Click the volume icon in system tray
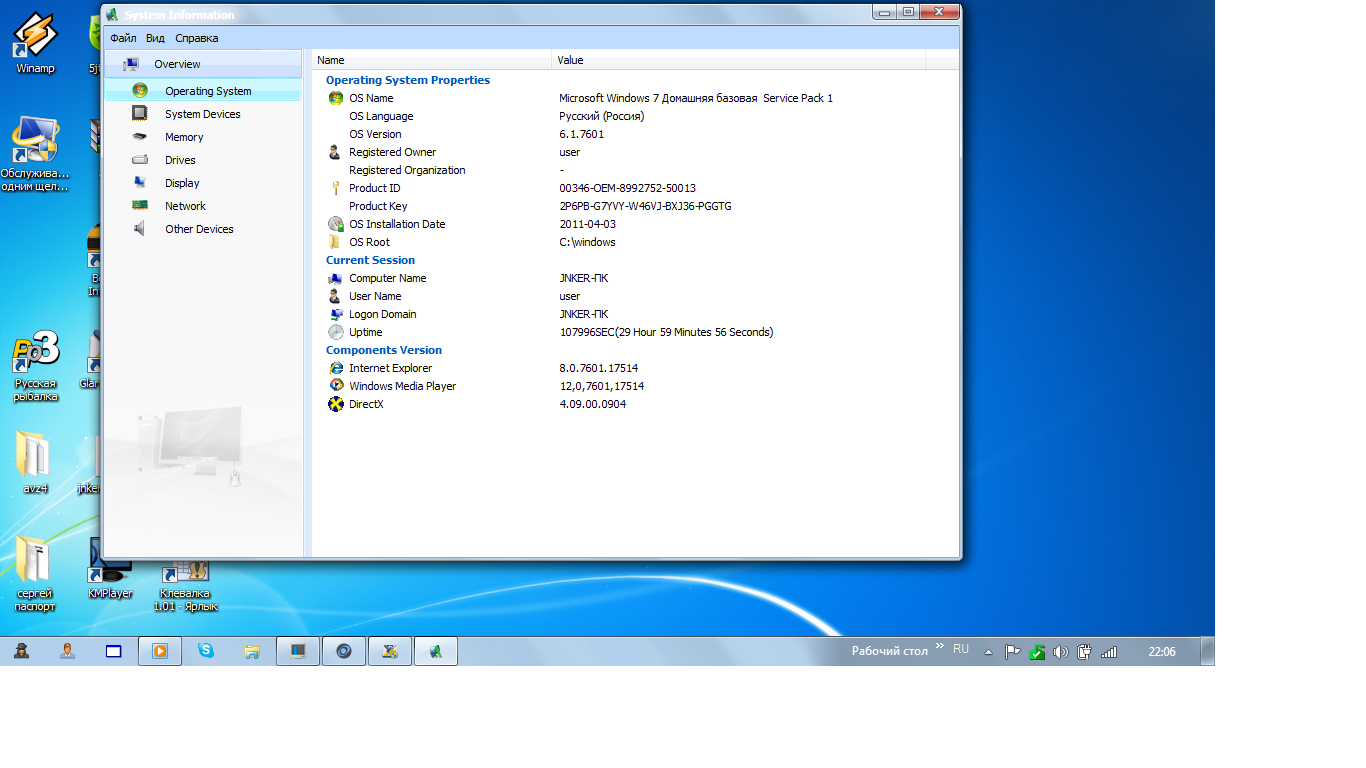 [1061, 652]
